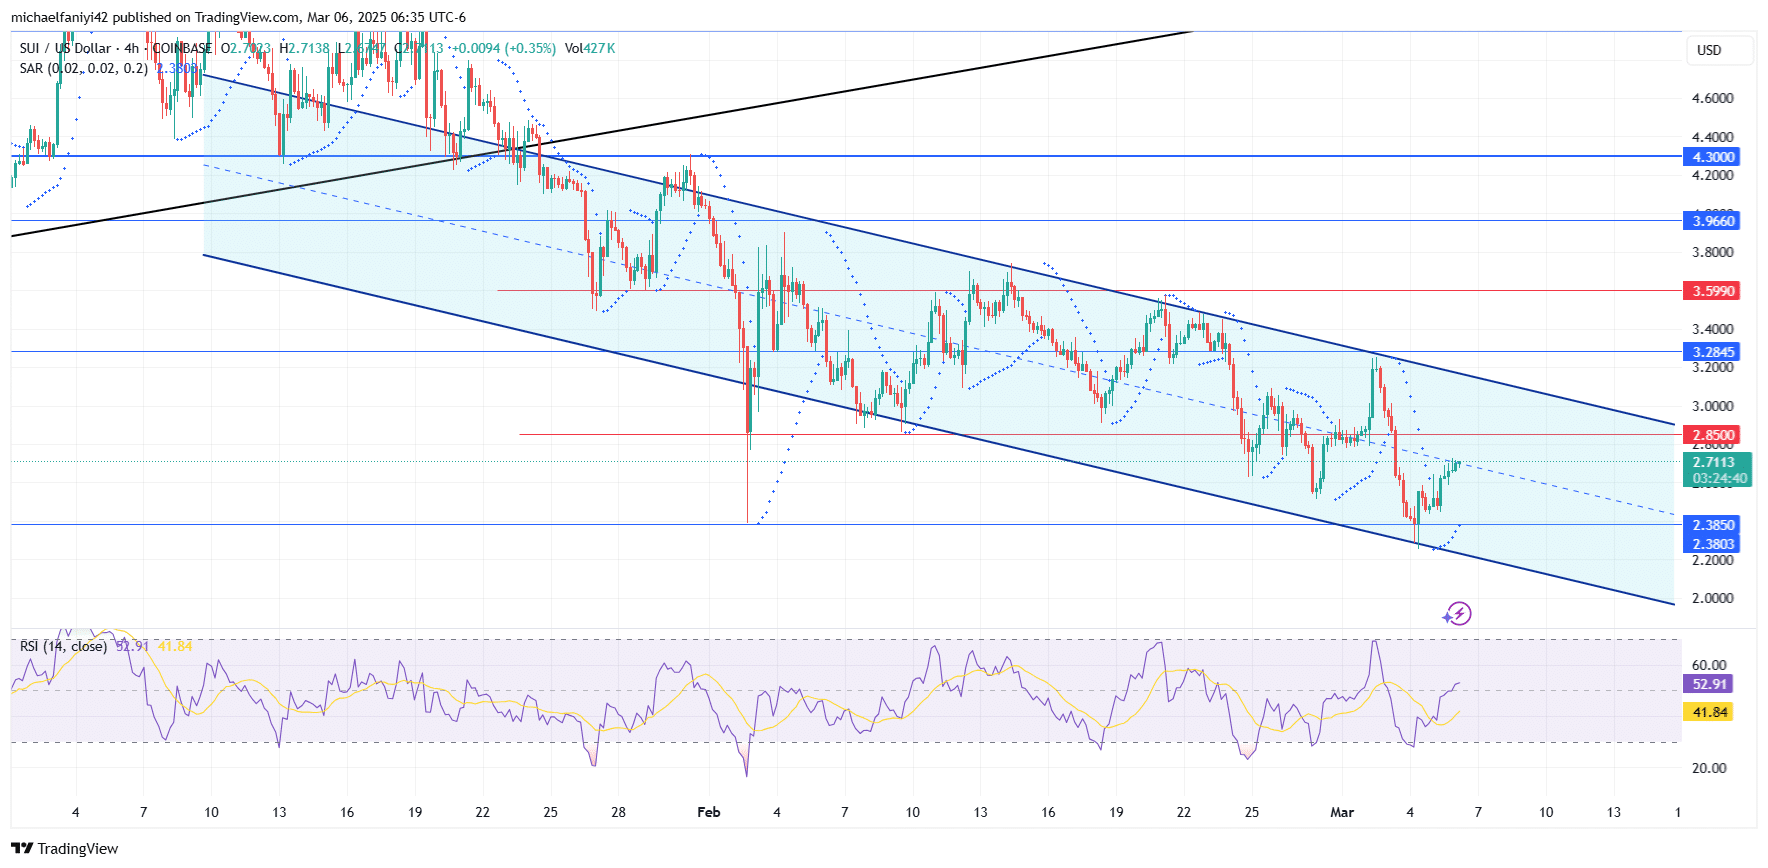Click the red 3.5990 price label
This screenshot has height=868, width=1768.
1712,291
